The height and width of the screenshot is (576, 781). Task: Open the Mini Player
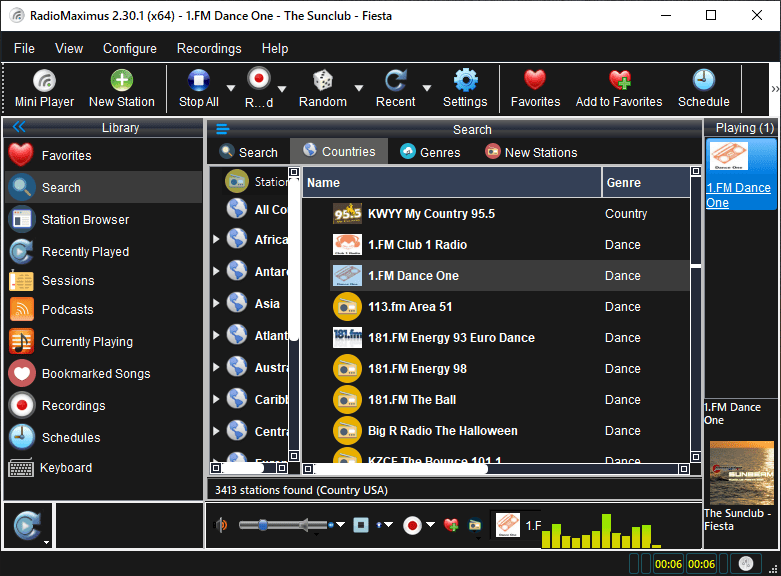[44, 89]
